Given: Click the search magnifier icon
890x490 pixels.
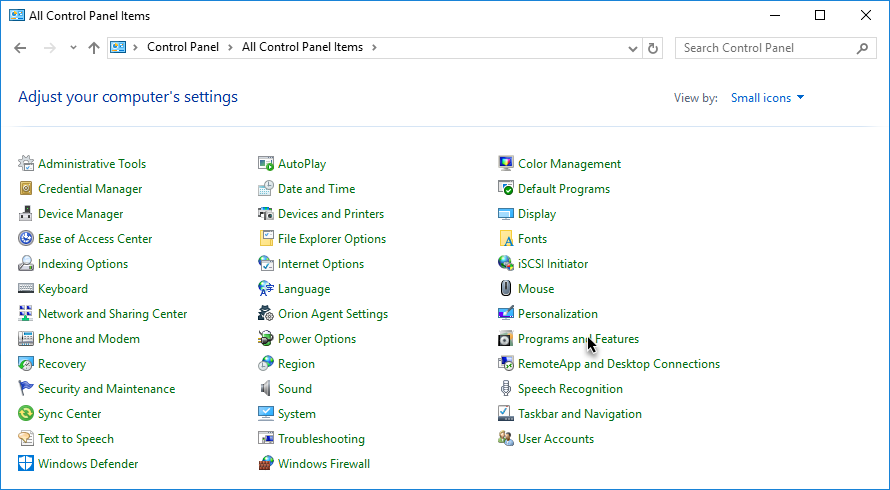Looking at the screenshot, I should coord(862,48).
